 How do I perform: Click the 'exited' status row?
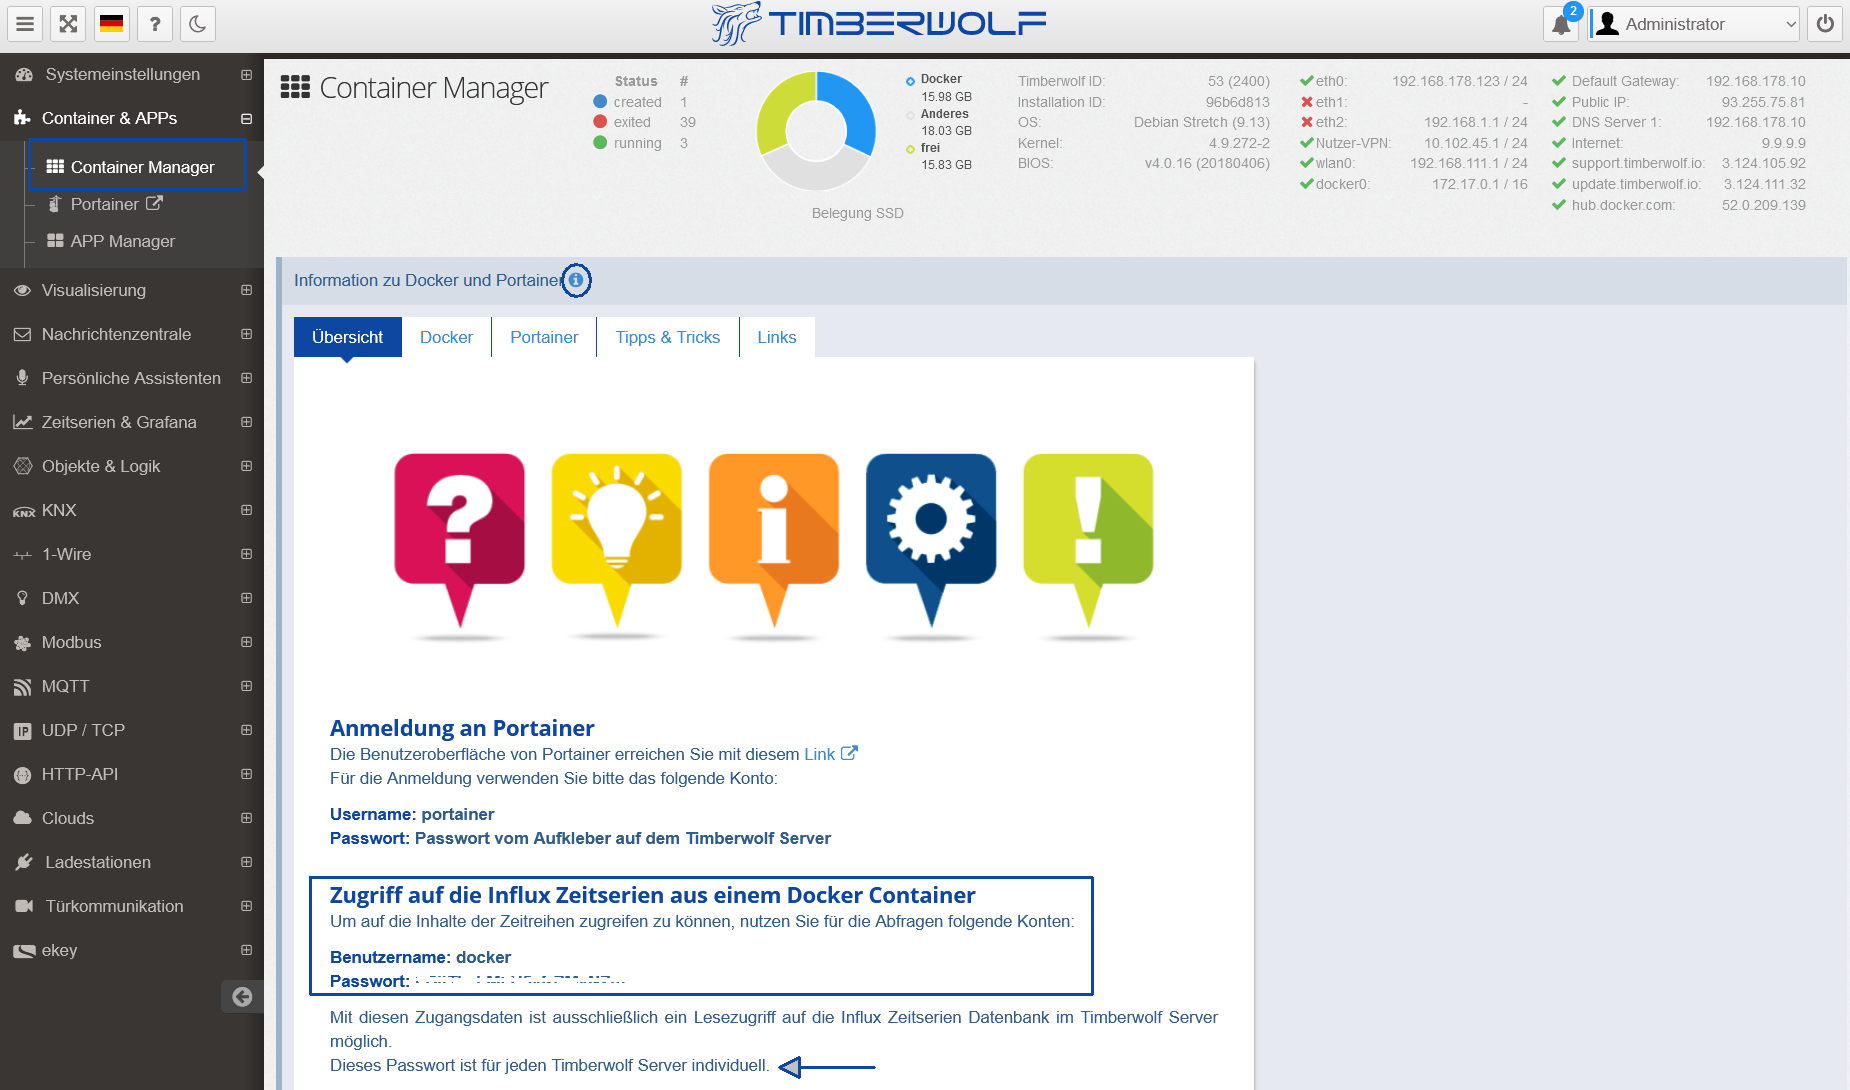[644, 122]
